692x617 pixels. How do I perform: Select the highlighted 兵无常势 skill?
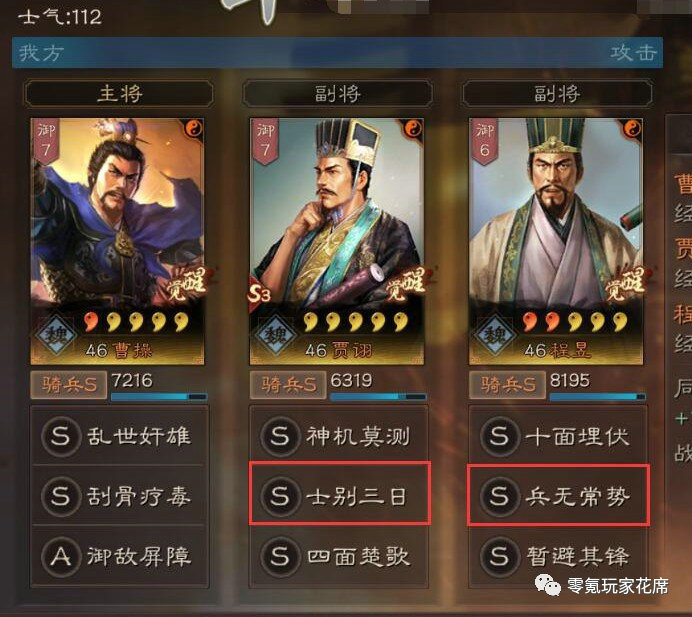558,494
